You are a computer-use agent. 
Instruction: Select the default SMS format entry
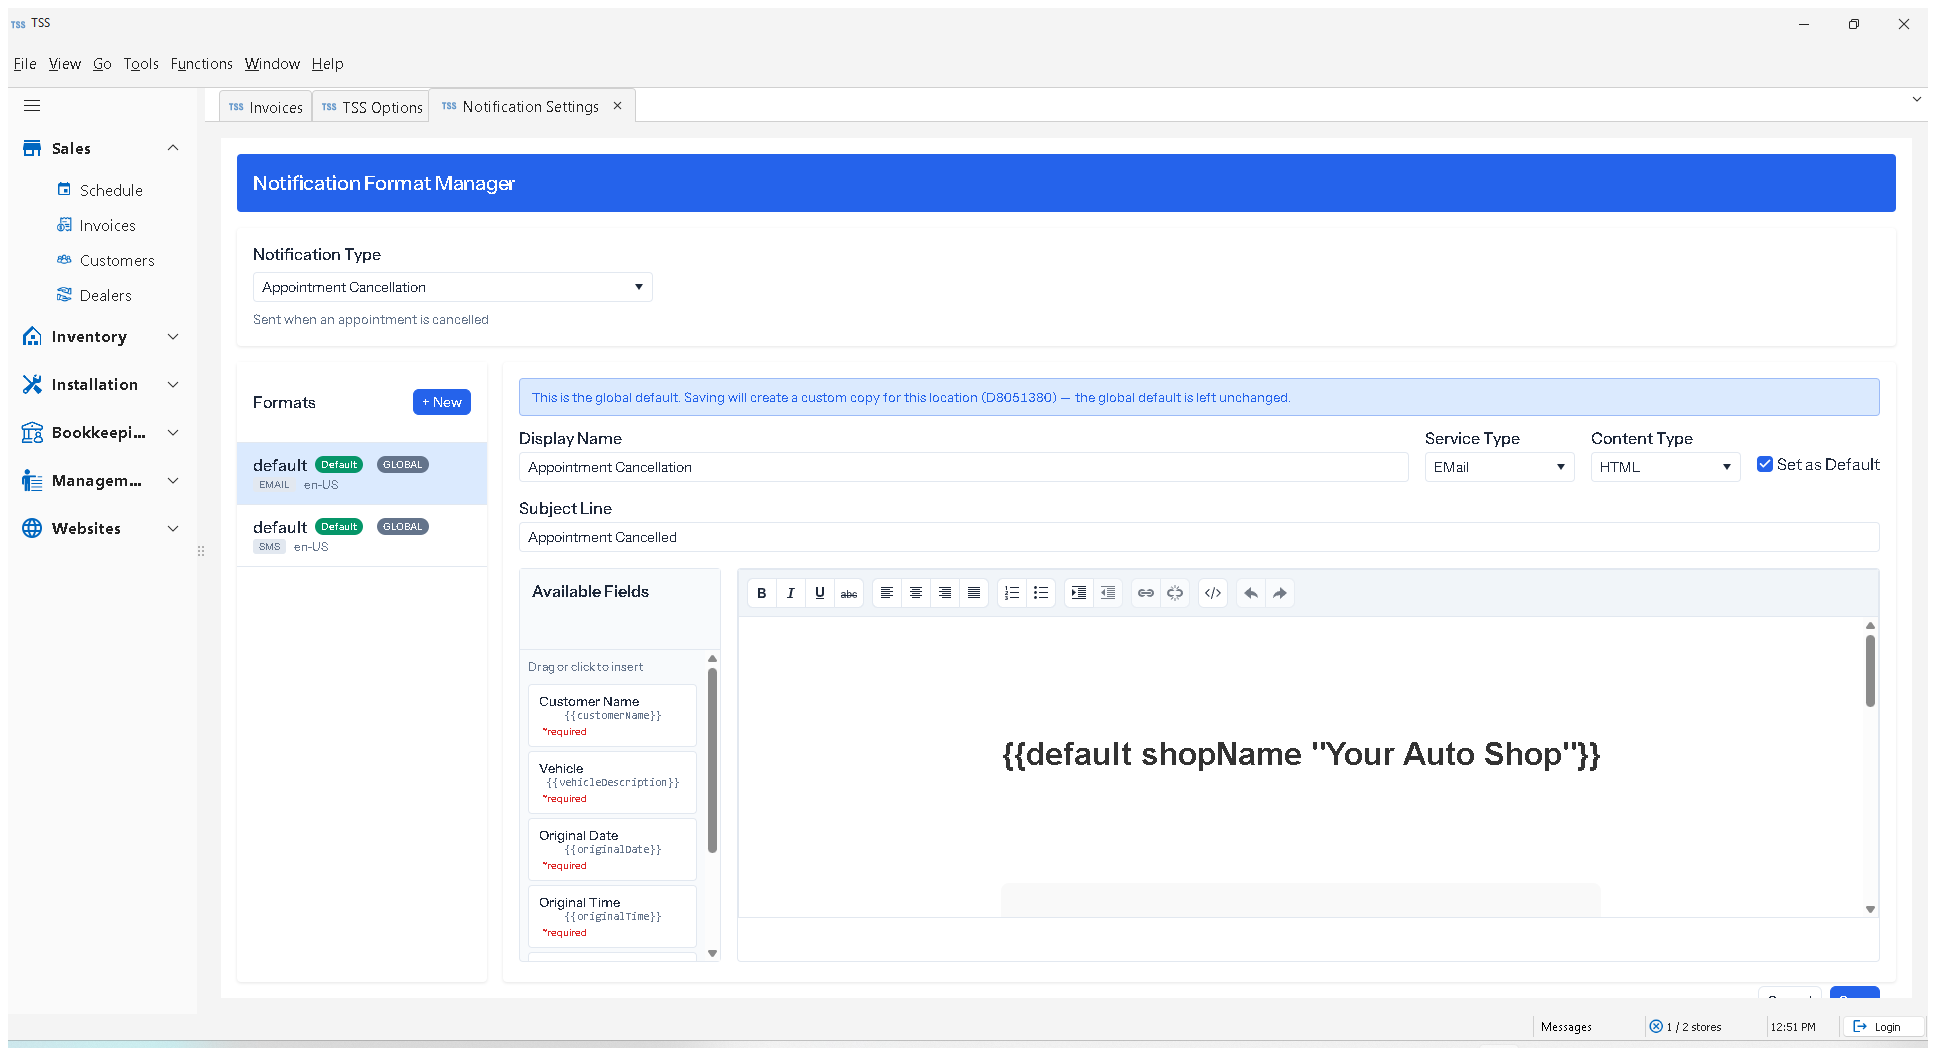pyautogui.click(x=362, y=536)
